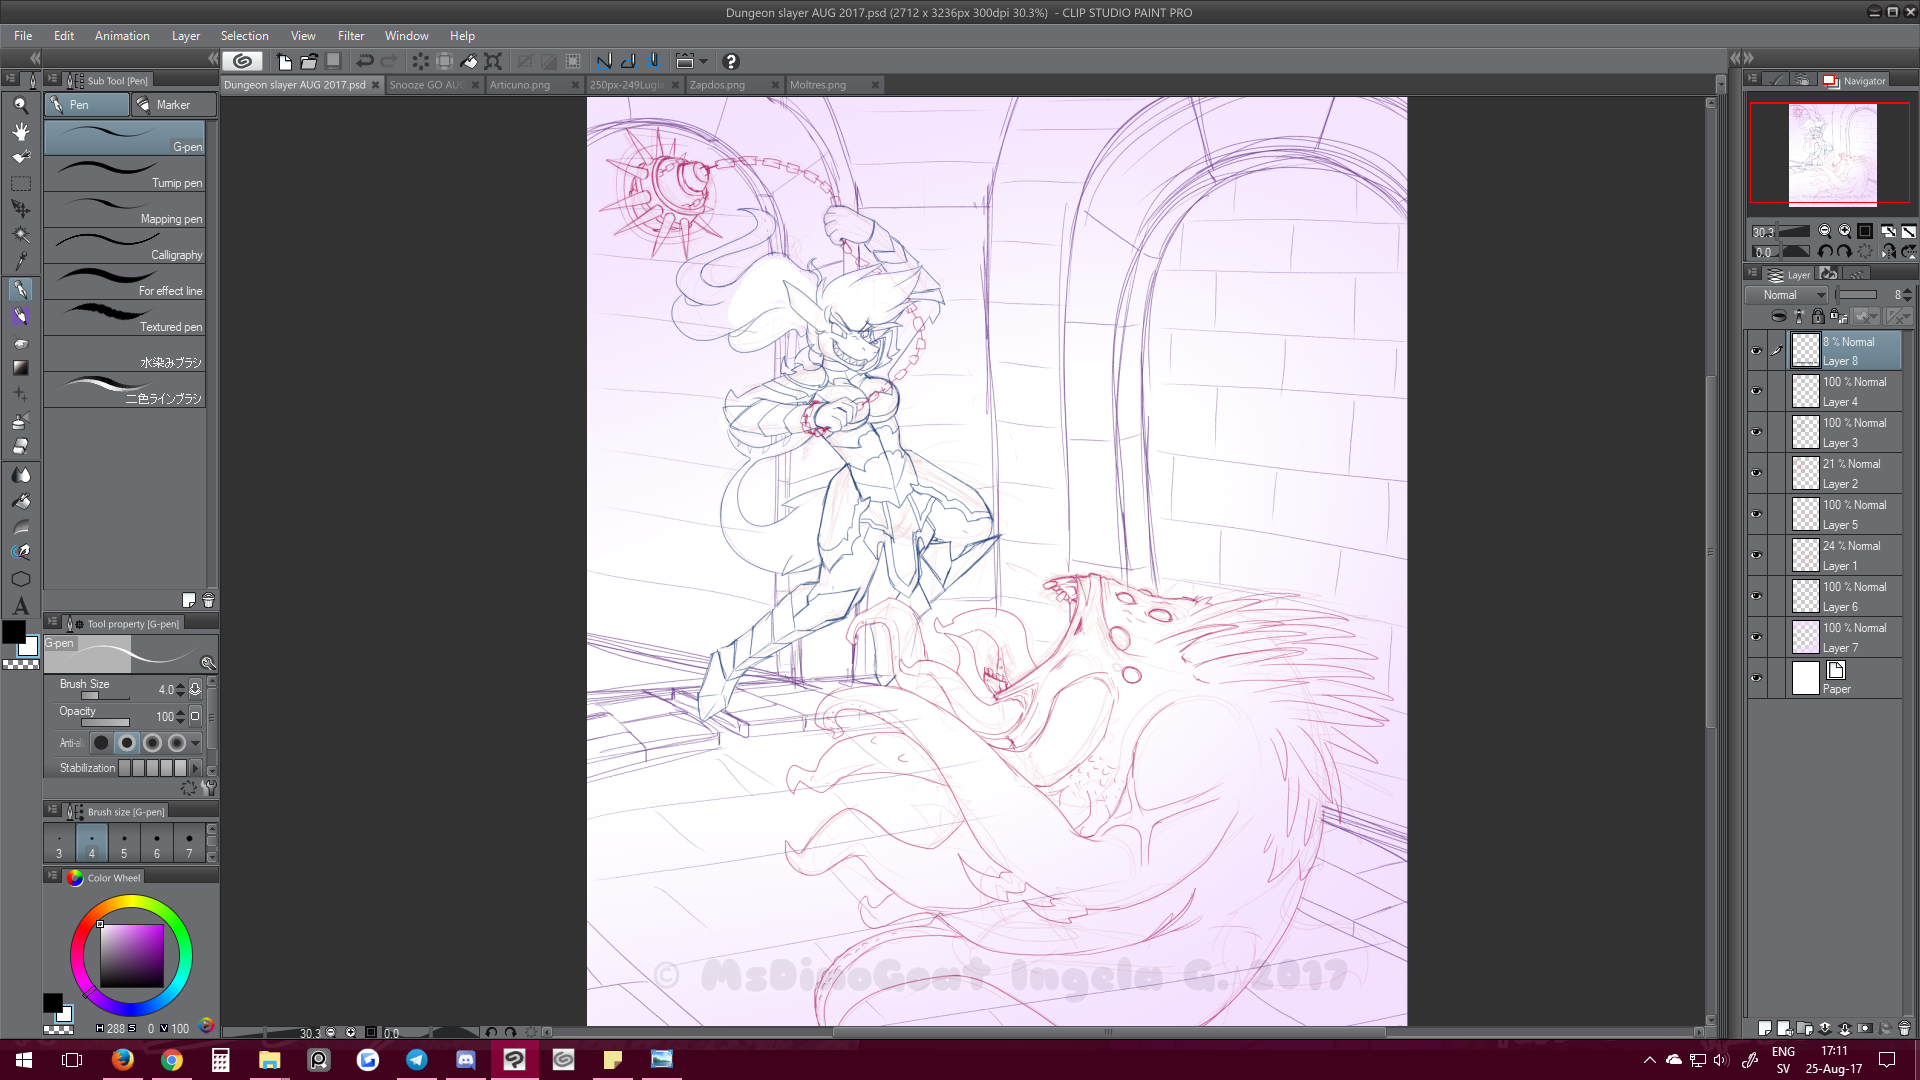Select the Auto select magic wand tool

point(20,235)
